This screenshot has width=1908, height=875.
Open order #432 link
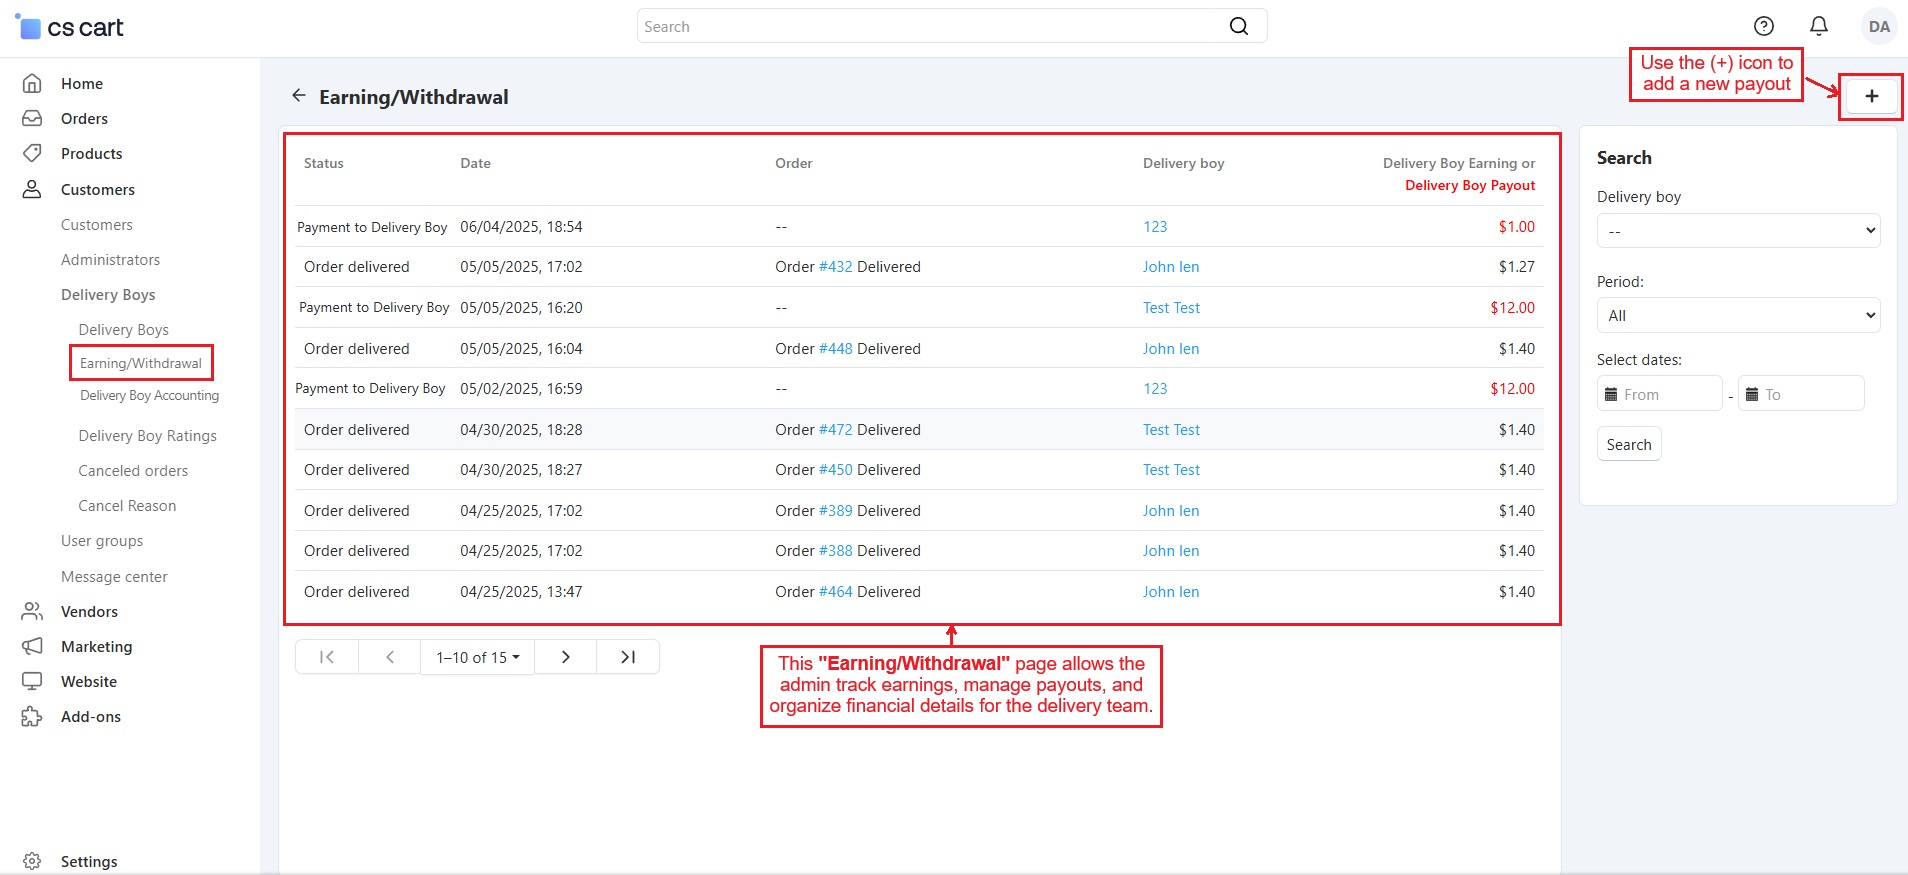point(835,267)
